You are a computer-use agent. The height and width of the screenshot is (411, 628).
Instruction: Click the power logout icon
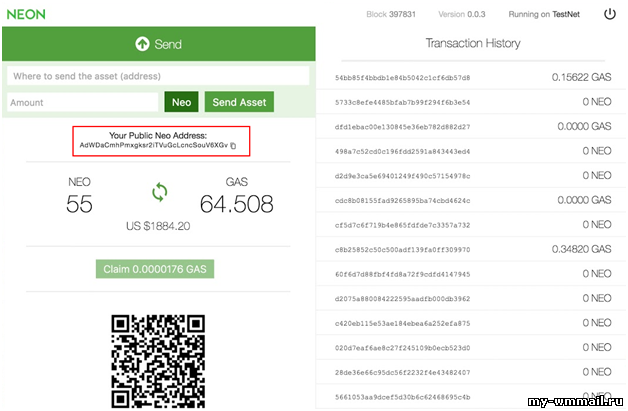[x=610, y=14]
